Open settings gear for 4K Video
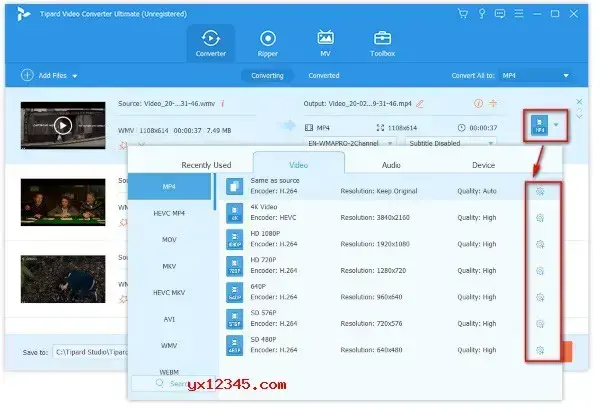 540,218
